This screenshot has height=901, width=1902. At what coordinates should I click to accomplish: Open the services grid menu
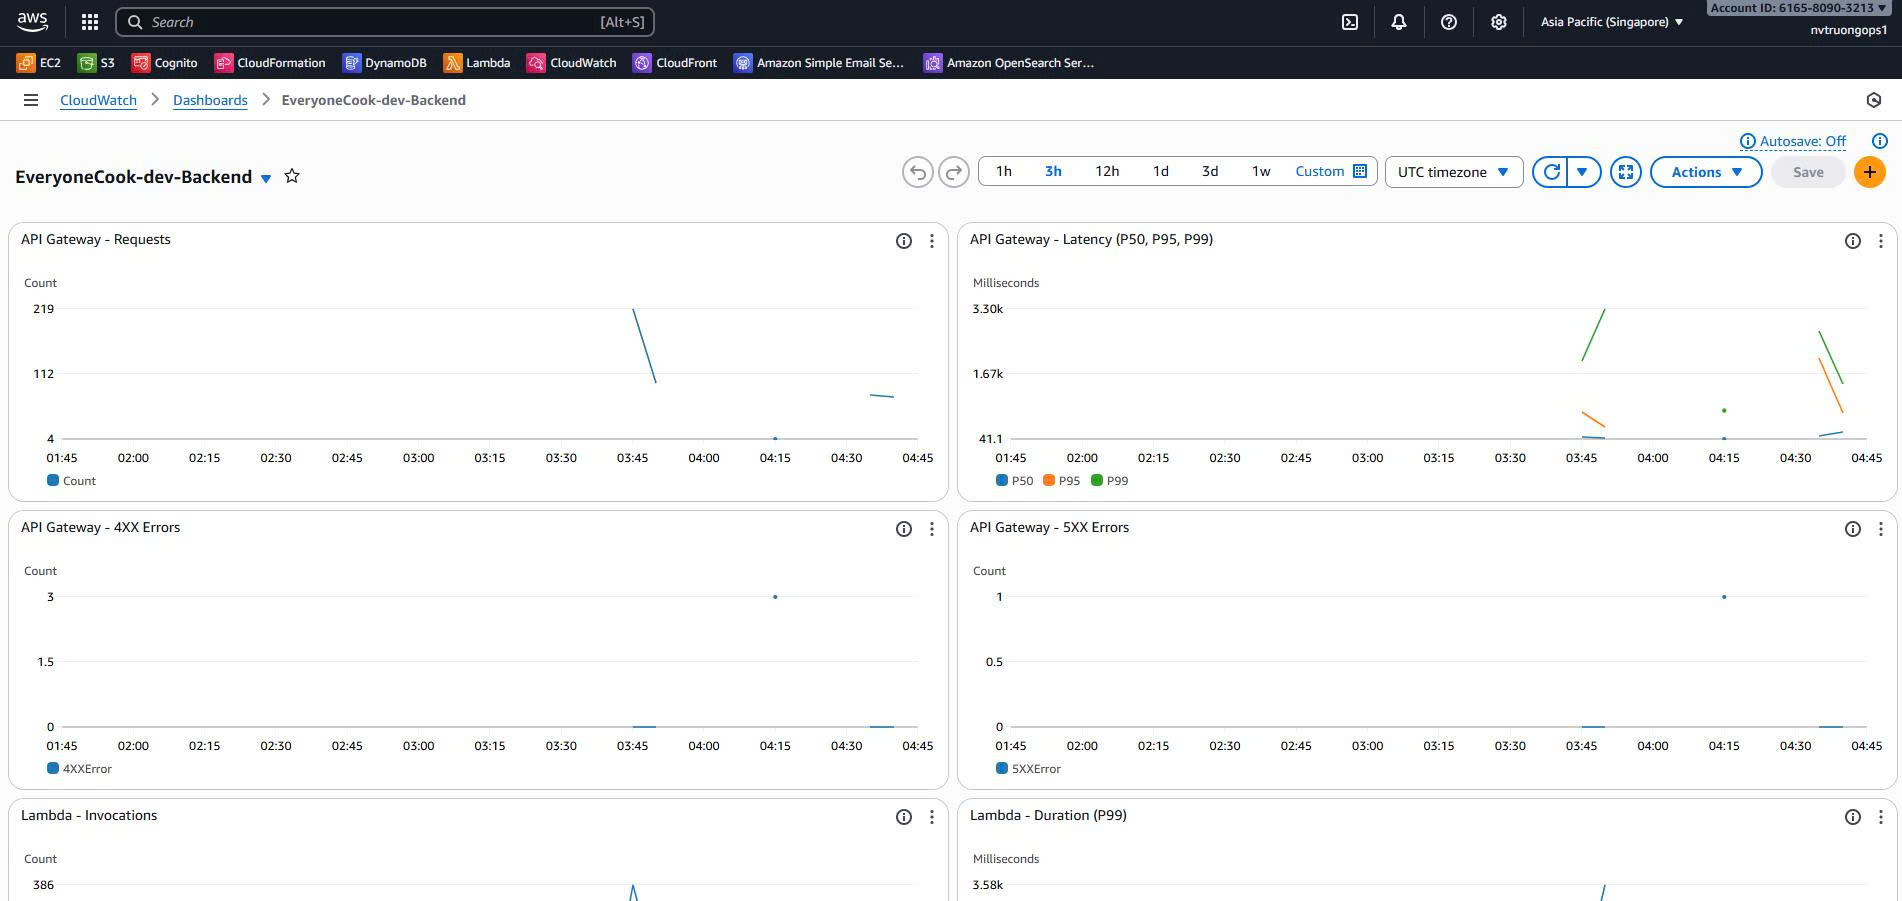click(x=89, y=22)
